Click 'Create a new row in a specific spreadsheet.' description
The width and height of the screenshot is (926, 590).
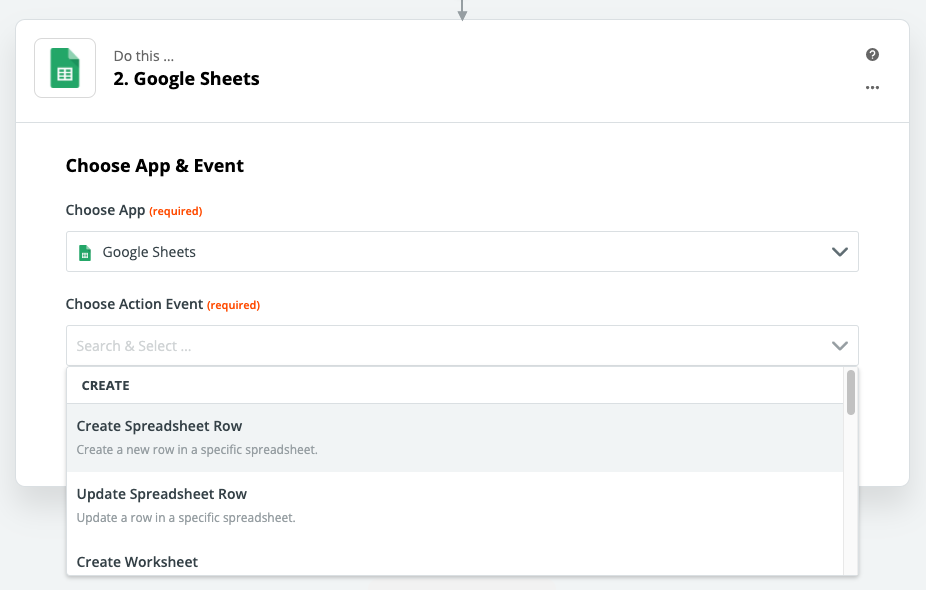(x=197, y=450)
